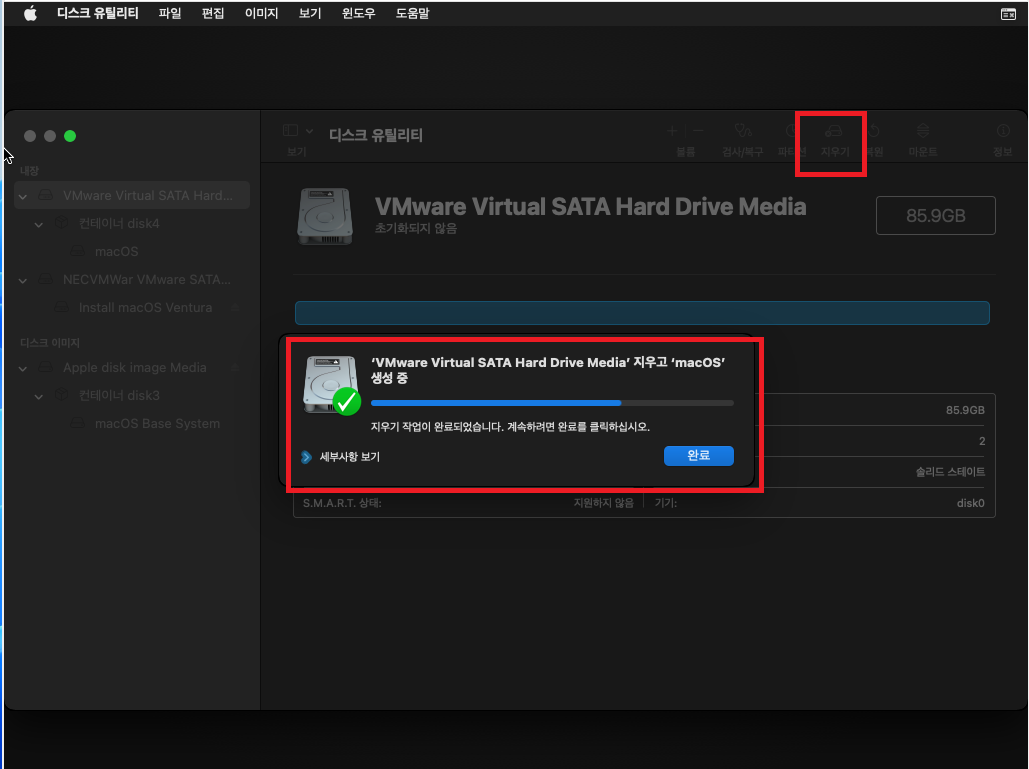Click the 파티션 partition icon
The height and width of the screenshot is (769, 1029).
coord(791,131)
